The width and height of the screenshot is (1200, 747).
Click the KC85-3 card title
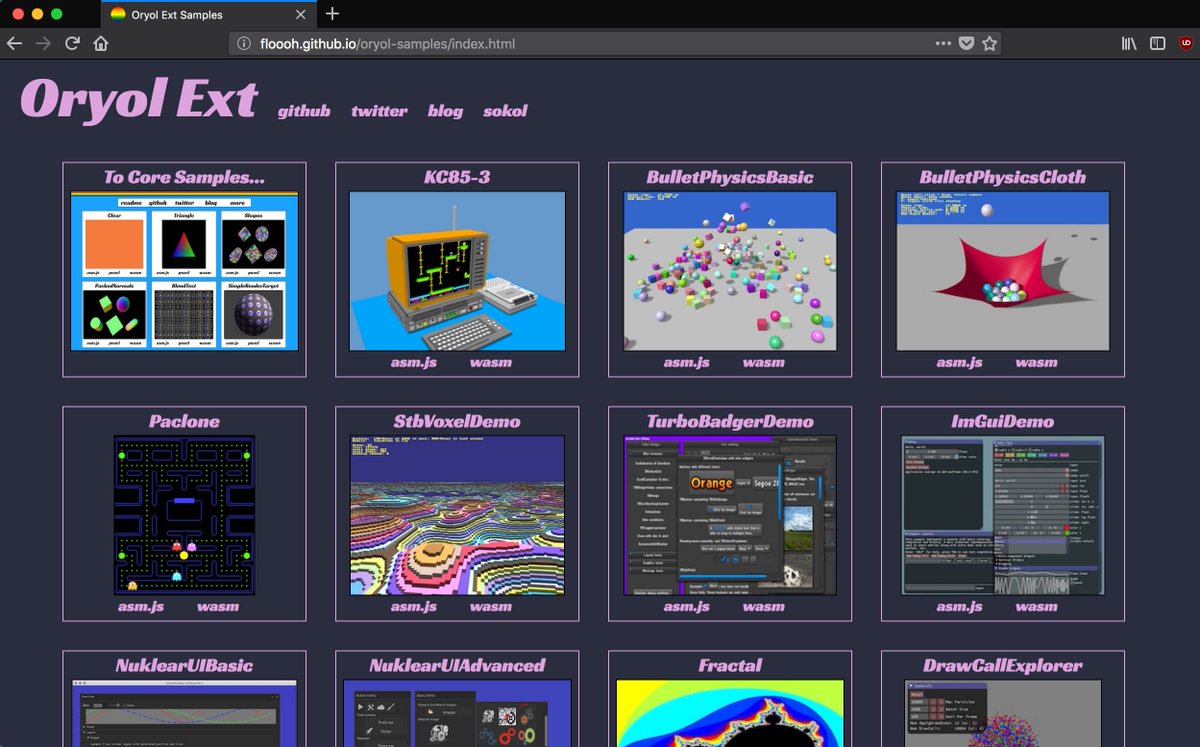click(457, 177)
